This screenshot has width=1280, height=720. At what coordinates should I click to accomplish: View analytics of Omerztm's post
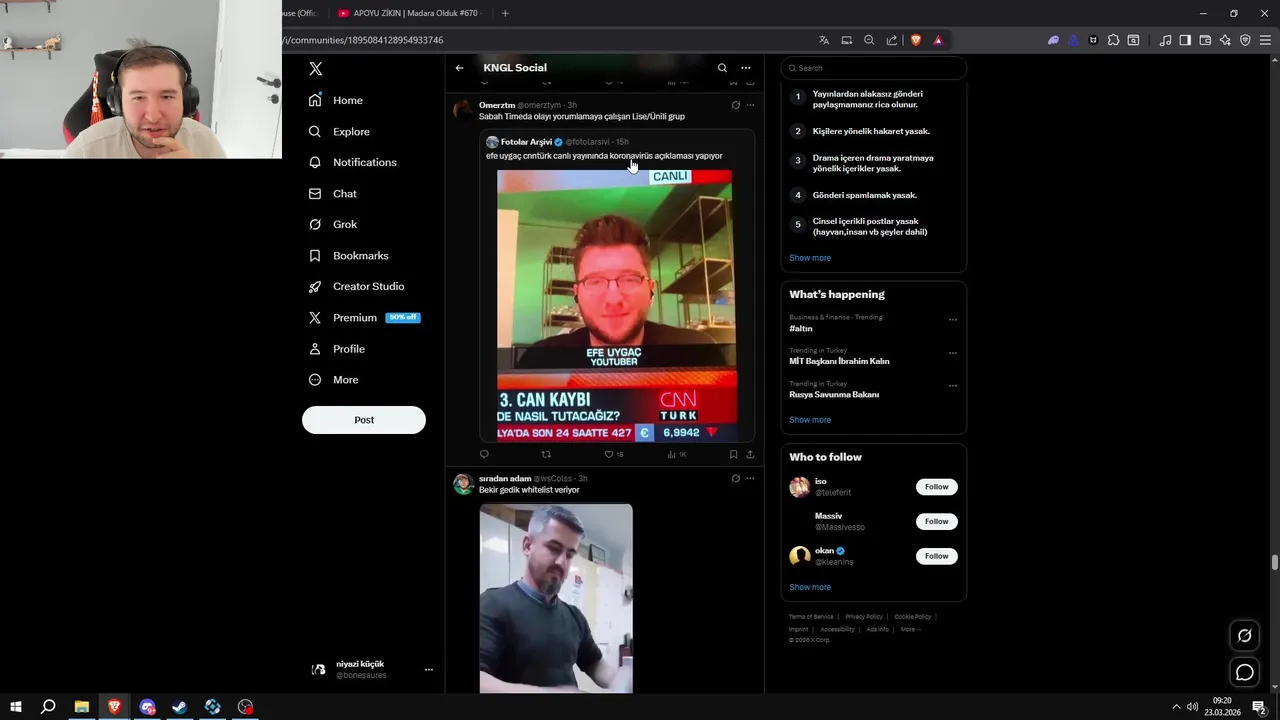(676, 454)
